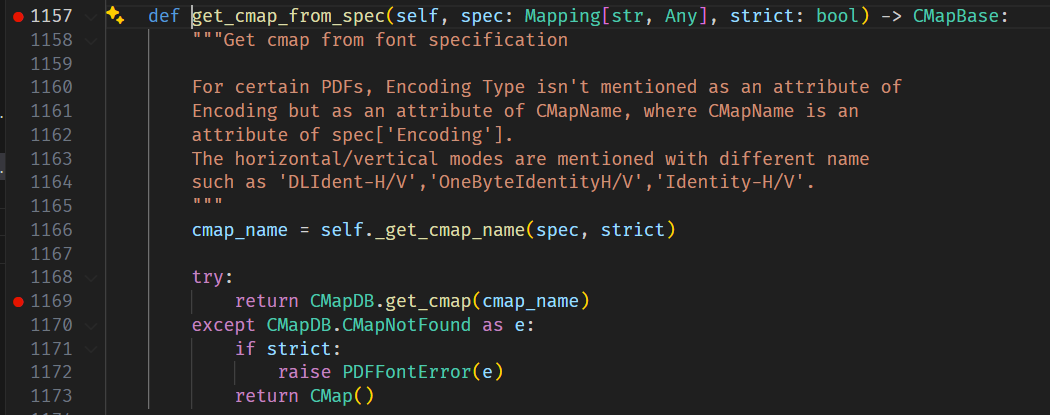Remove the breakpoint on line 1157

click(x=18, y=16)
